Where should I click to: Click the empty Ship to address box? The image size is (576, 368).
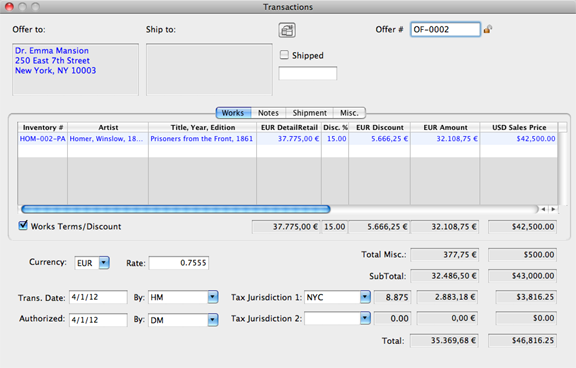point(209,69)
